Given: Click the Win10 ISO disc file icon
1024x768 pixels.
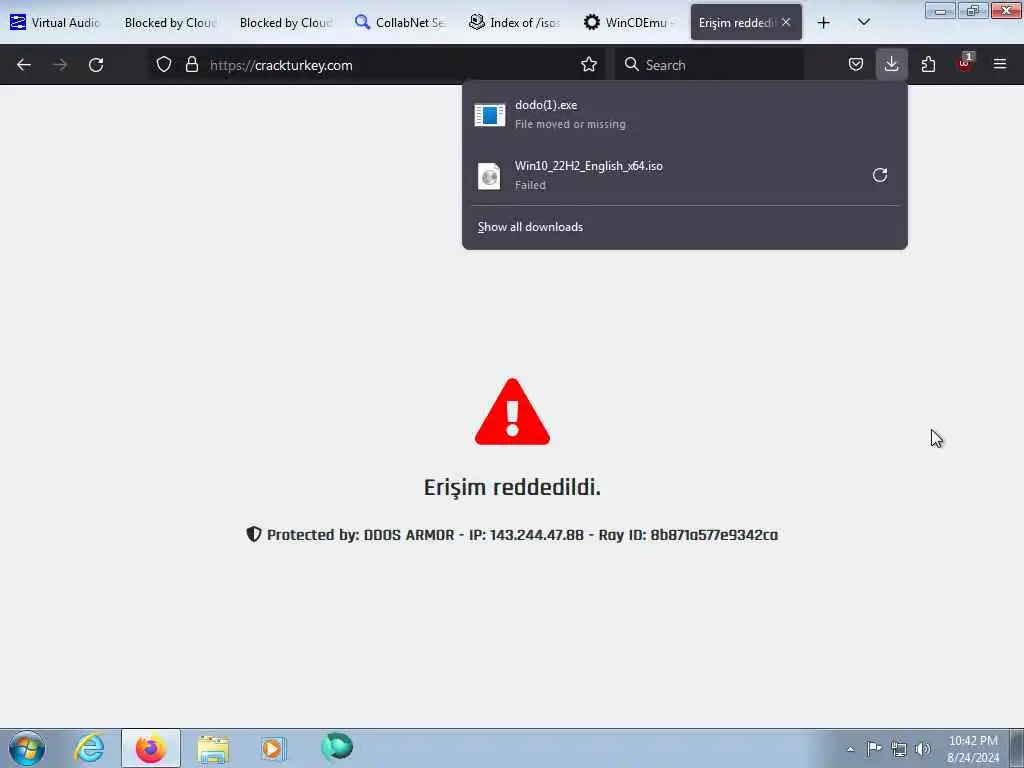Looking at the screenshot, I should (x=489, y=176).
